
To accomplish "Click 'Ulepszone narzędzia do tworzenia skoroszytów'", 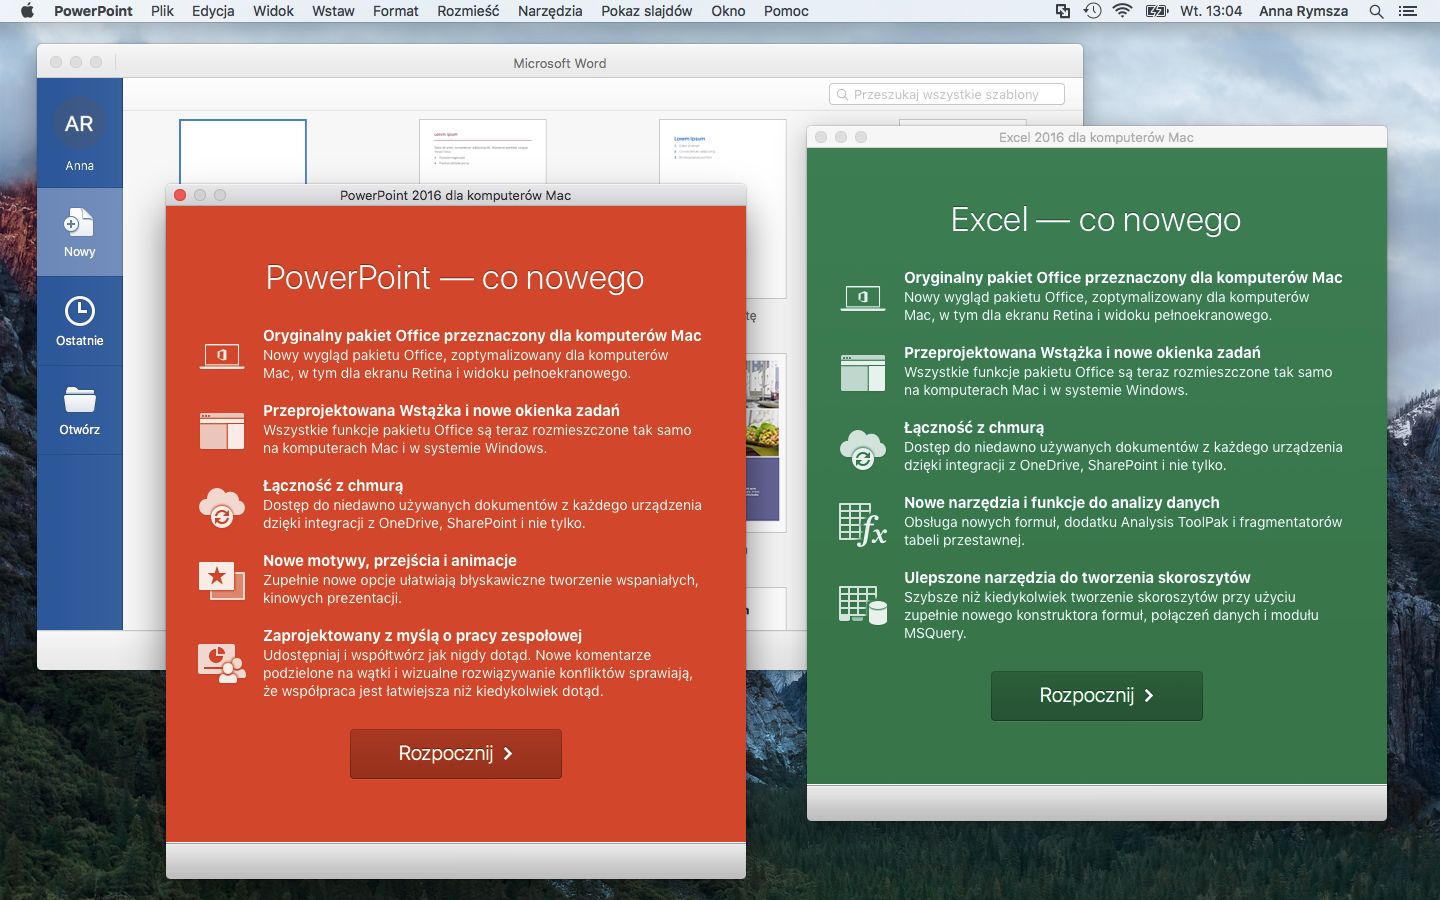I will coord(1077,578).
